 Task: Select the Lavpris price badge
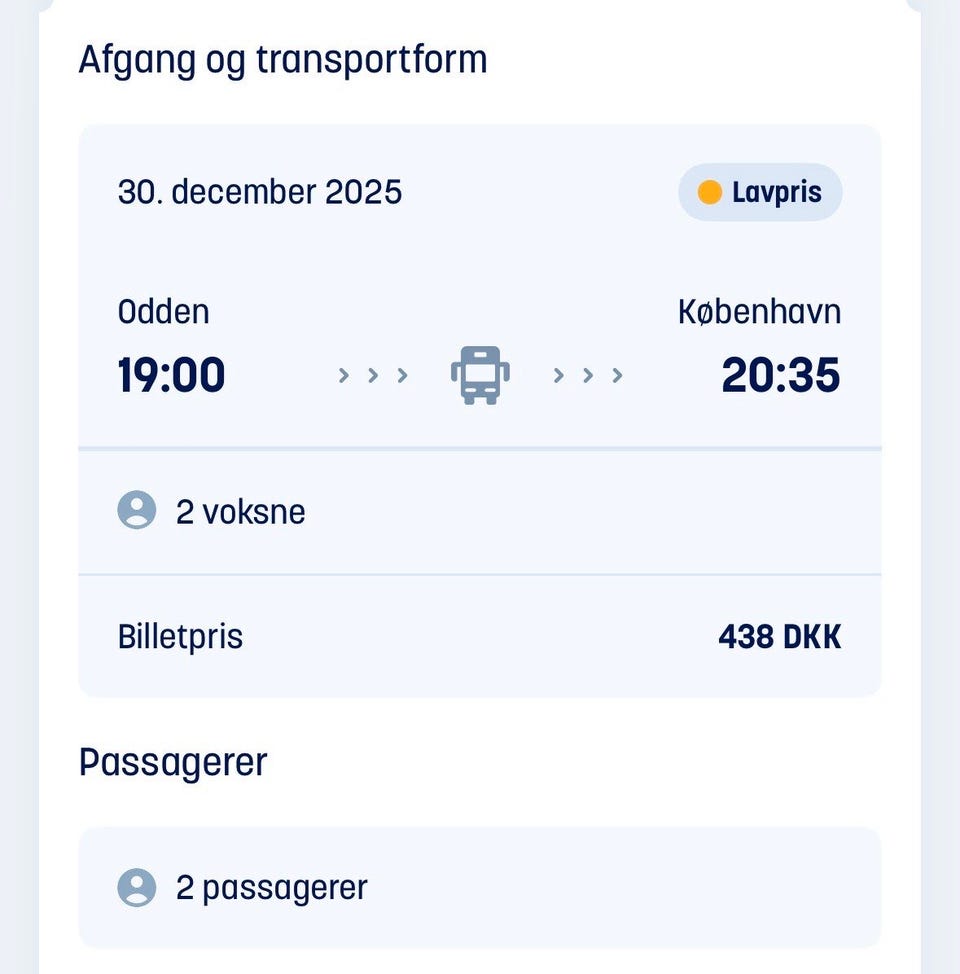point(760,192)
